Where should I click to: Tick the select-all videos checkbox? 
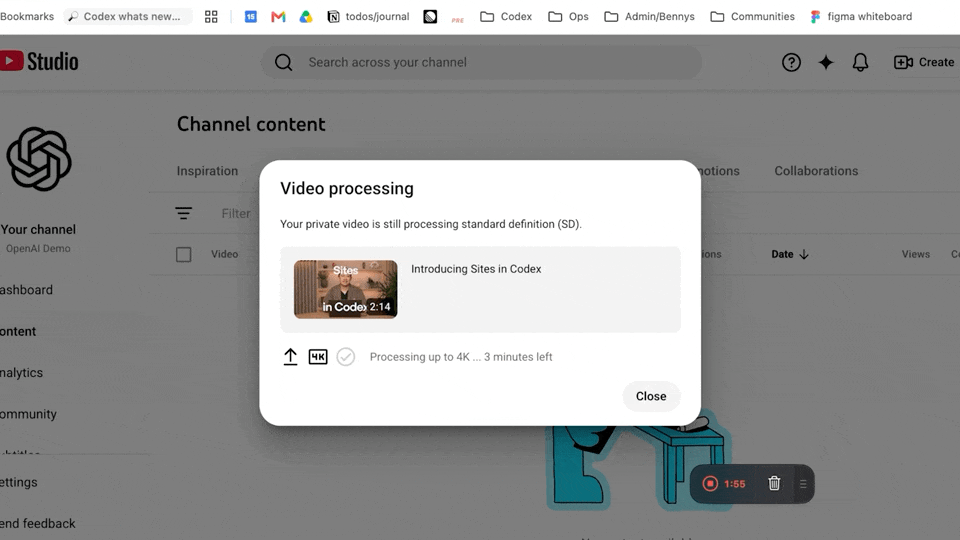coord(184,254)
